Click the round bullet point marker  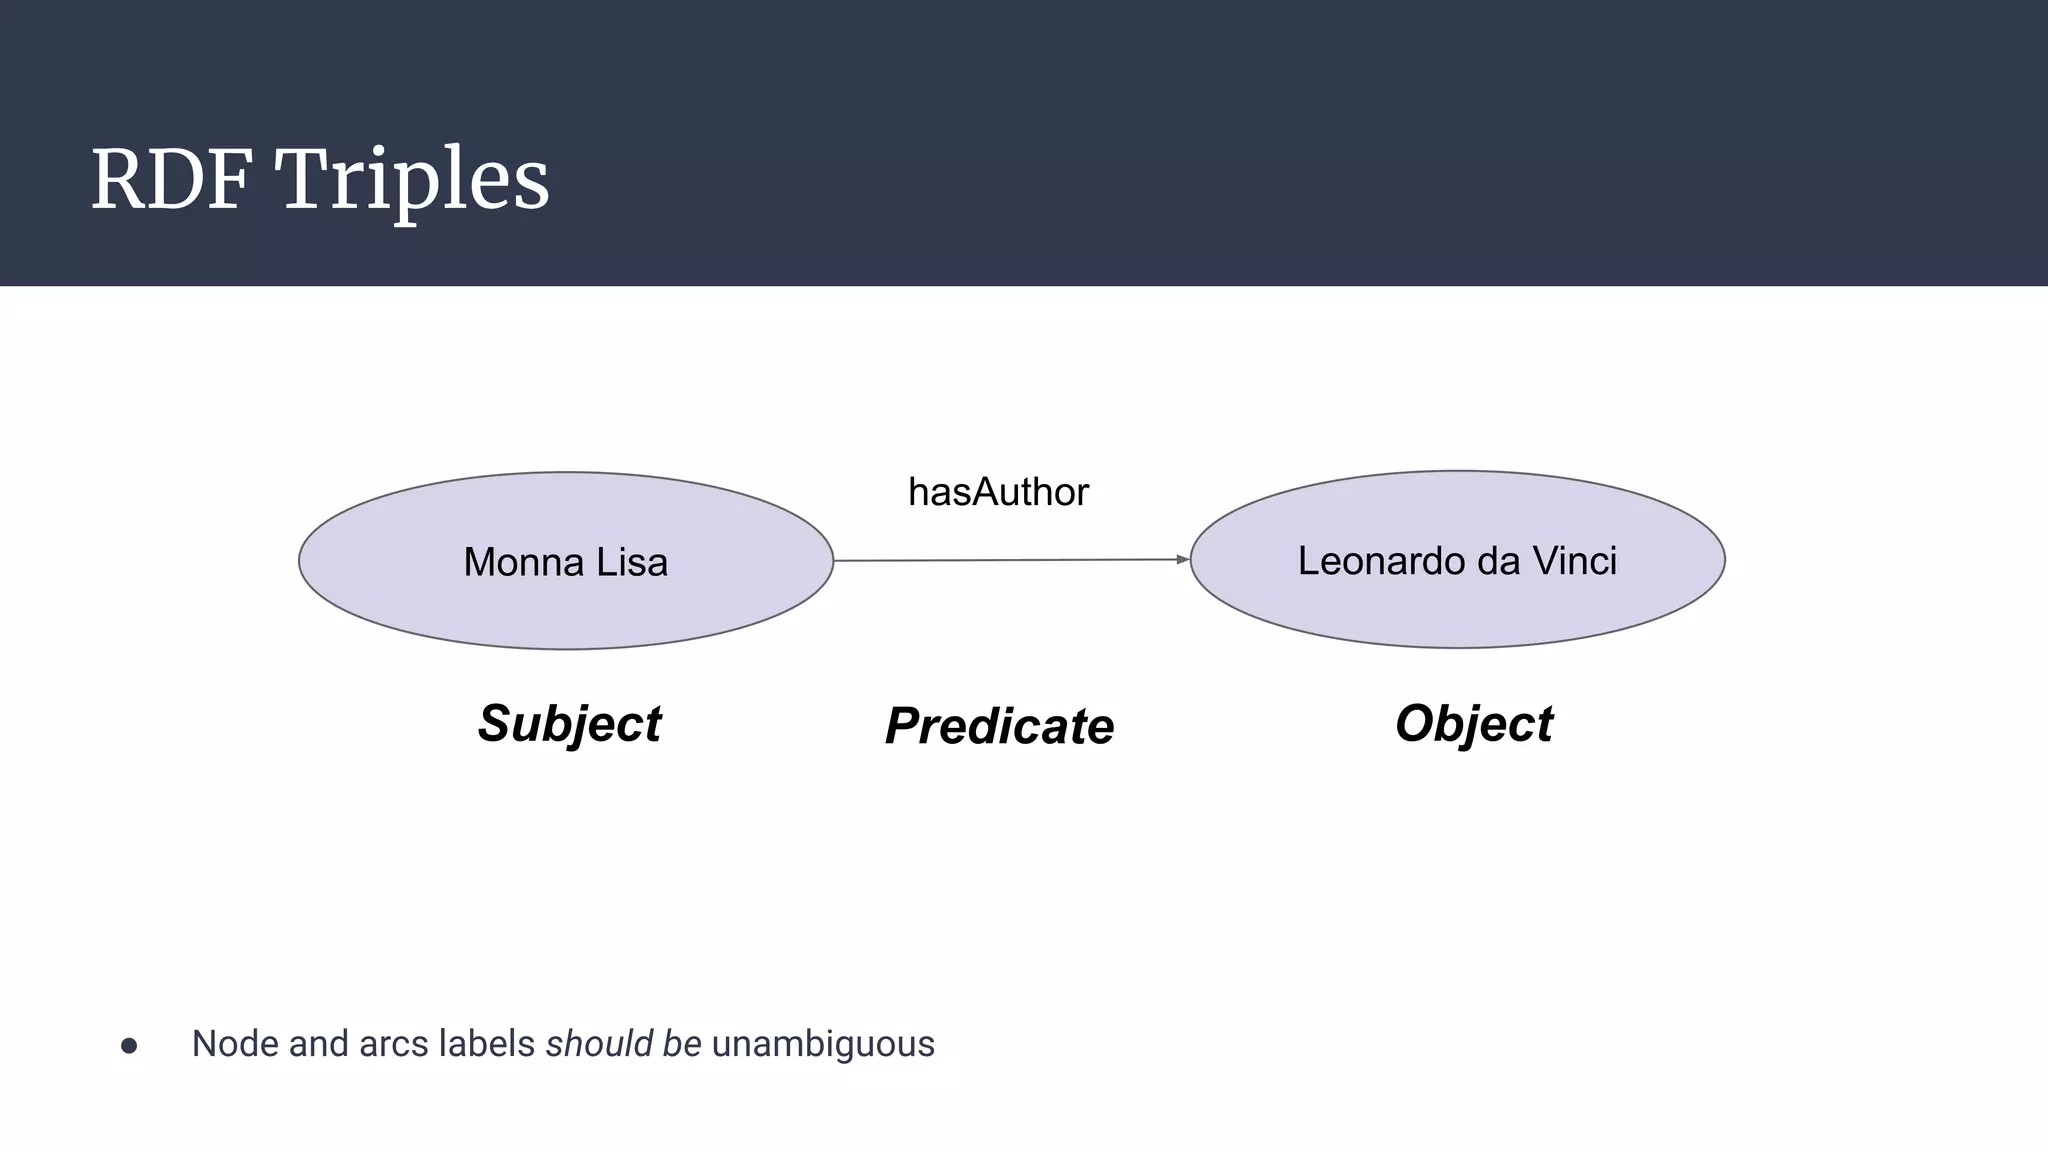tap(129, 1046)
